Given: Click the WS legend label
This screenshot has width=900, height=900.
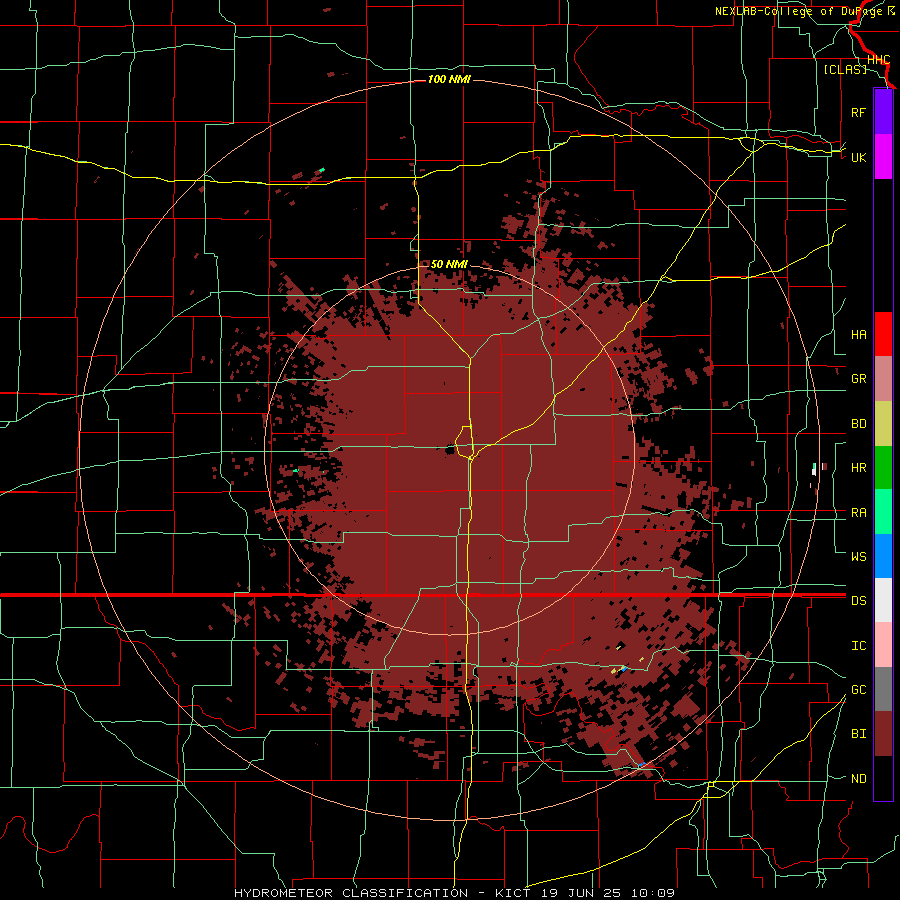Looking at the screenshot, I should click(x=858, y=556).
